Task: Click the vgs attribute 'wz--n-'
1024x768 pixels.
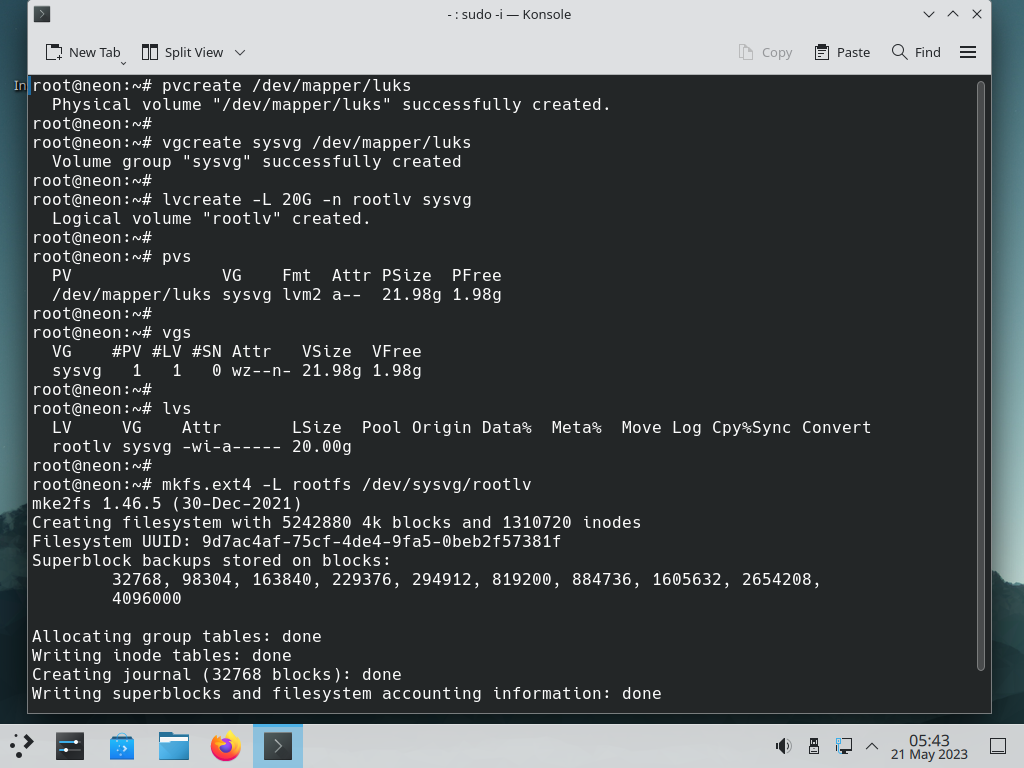Action: [x=261, y=370]
